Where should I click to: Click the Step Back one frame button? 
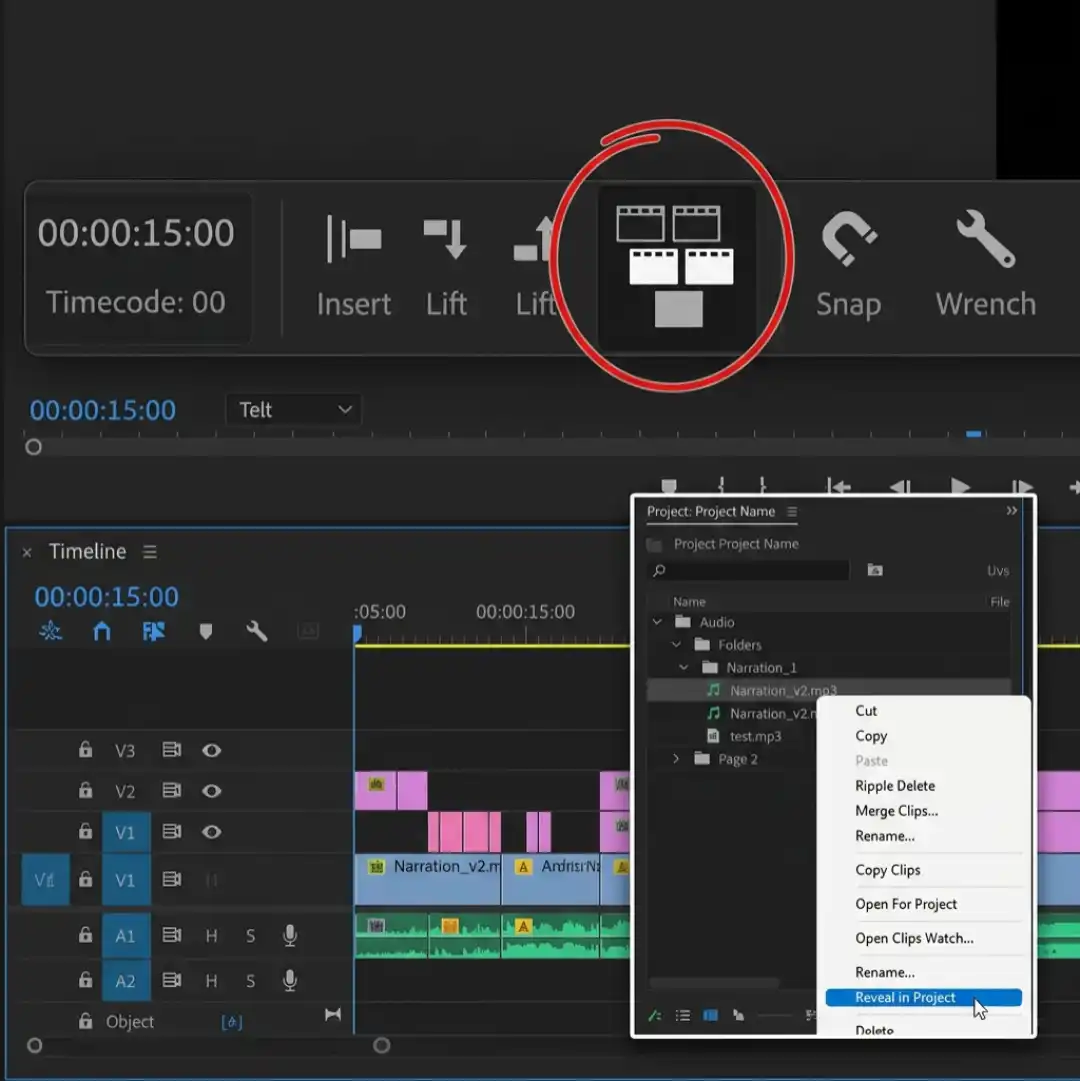point(900,487)
